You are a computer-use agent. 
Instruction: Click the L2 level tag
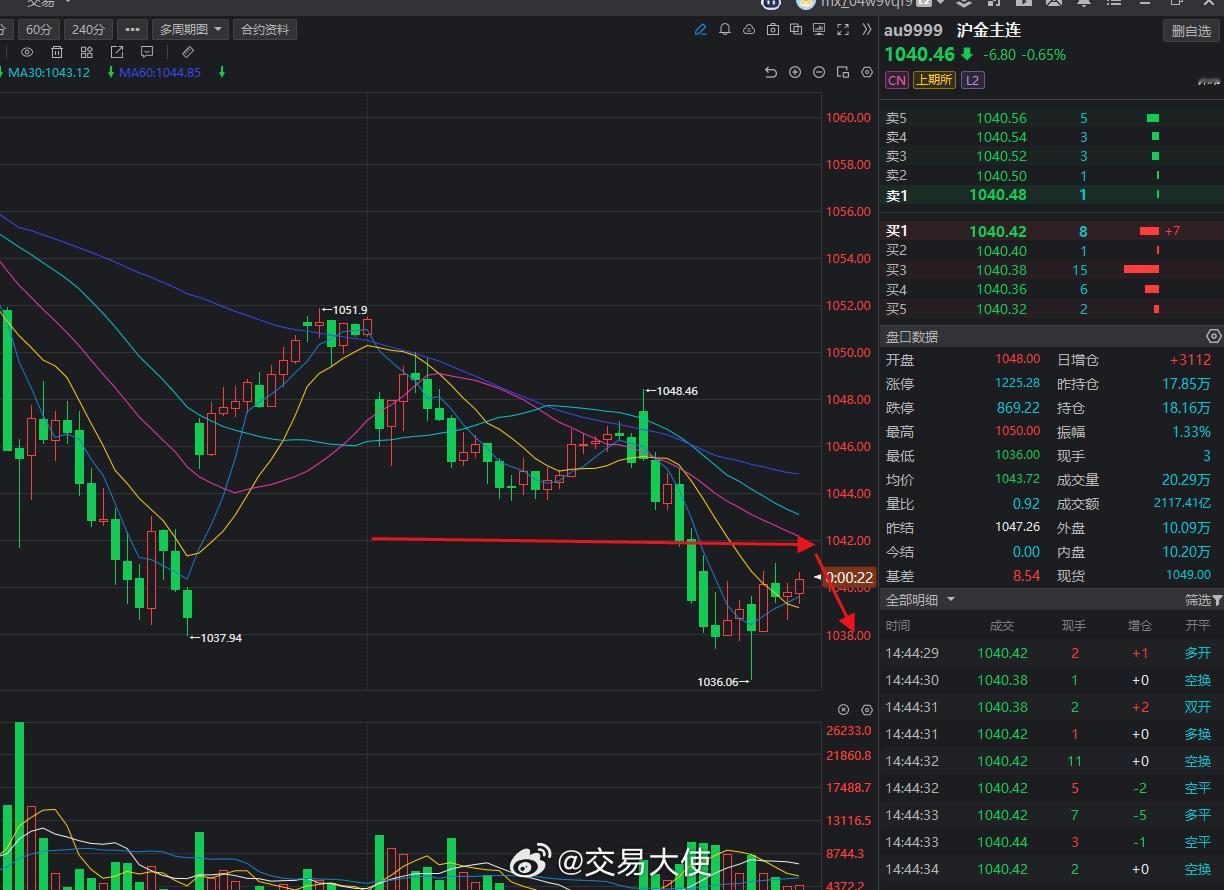tap(973, 80)
